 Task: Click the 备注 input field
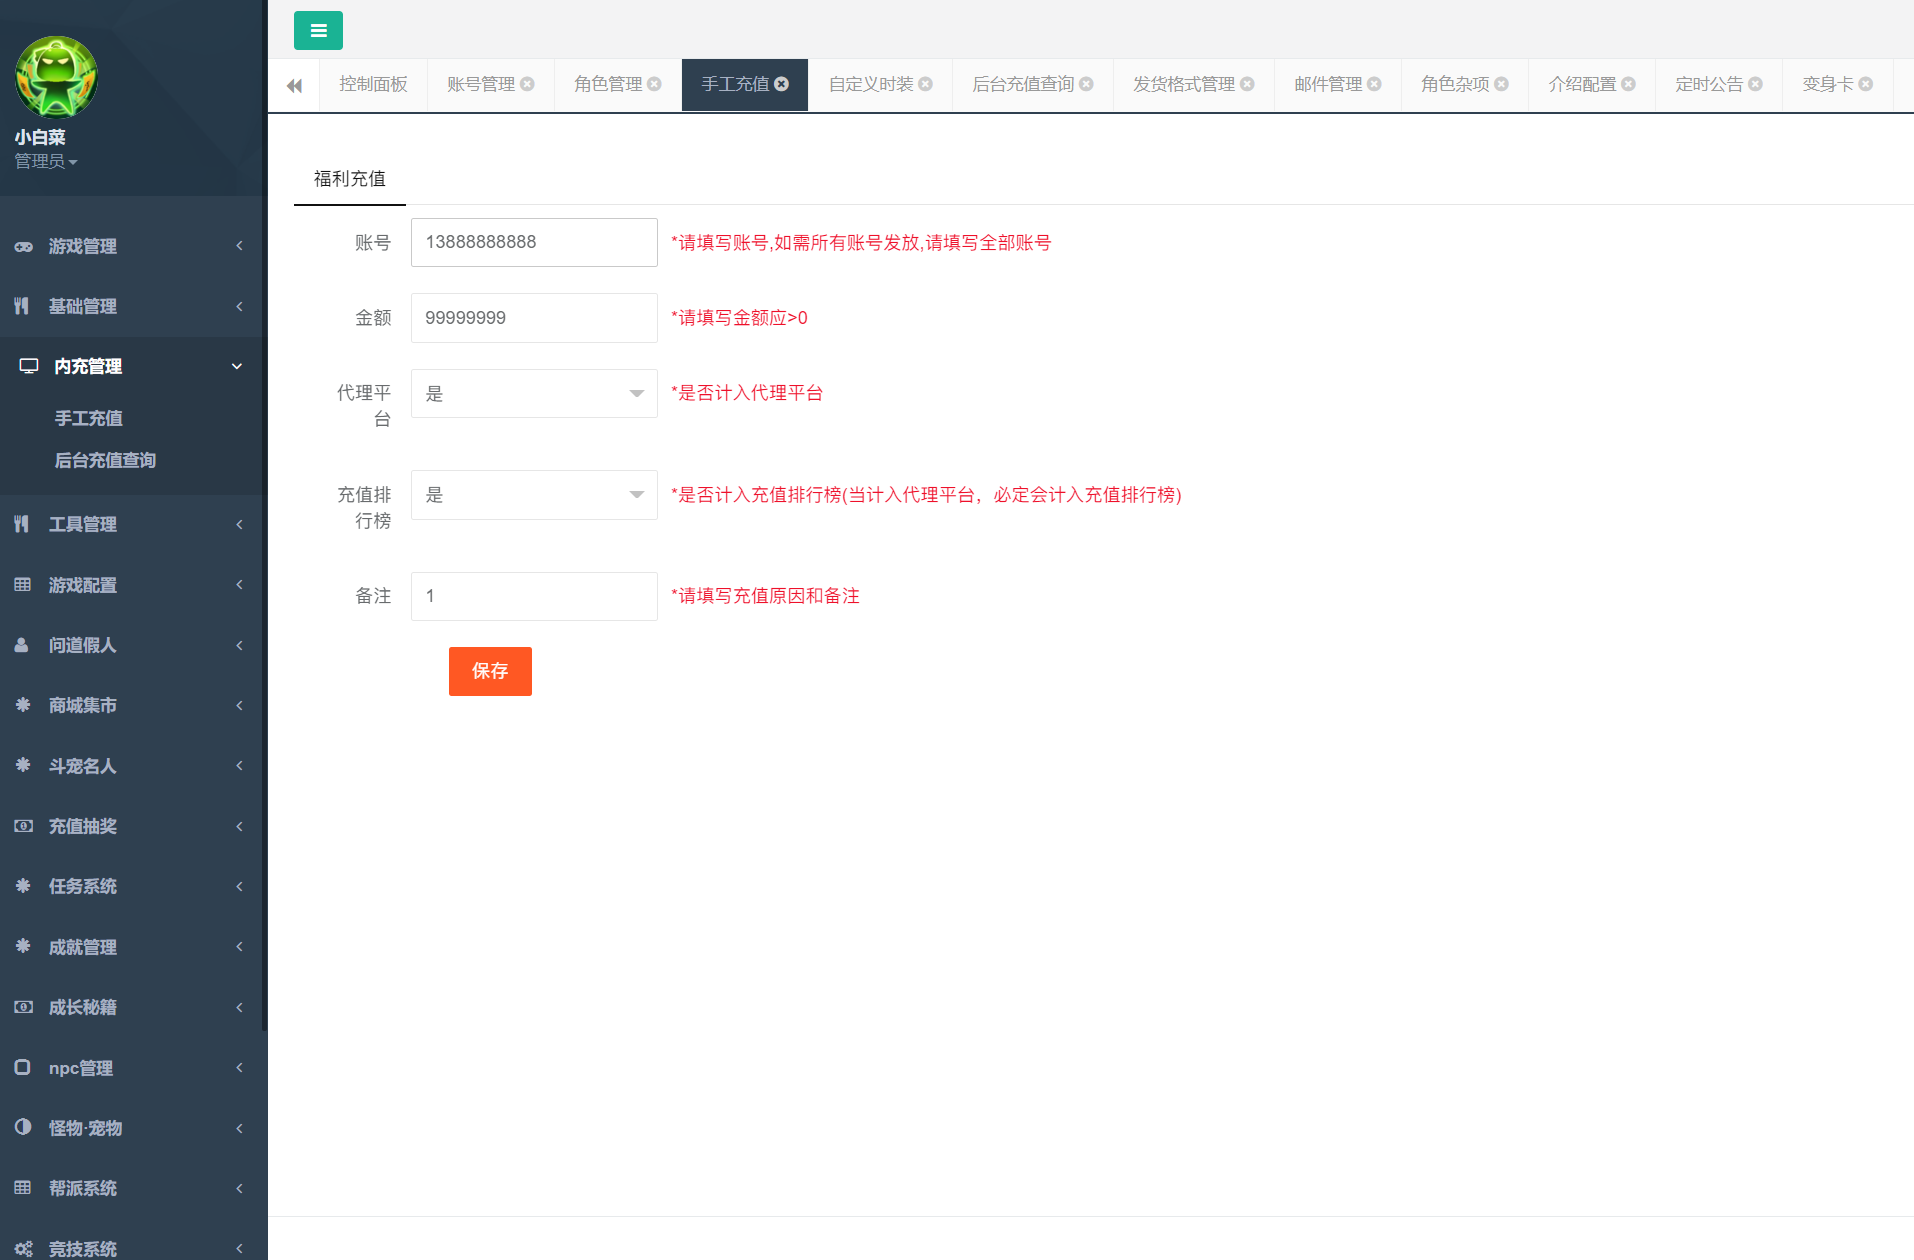(x=534, y=597)
